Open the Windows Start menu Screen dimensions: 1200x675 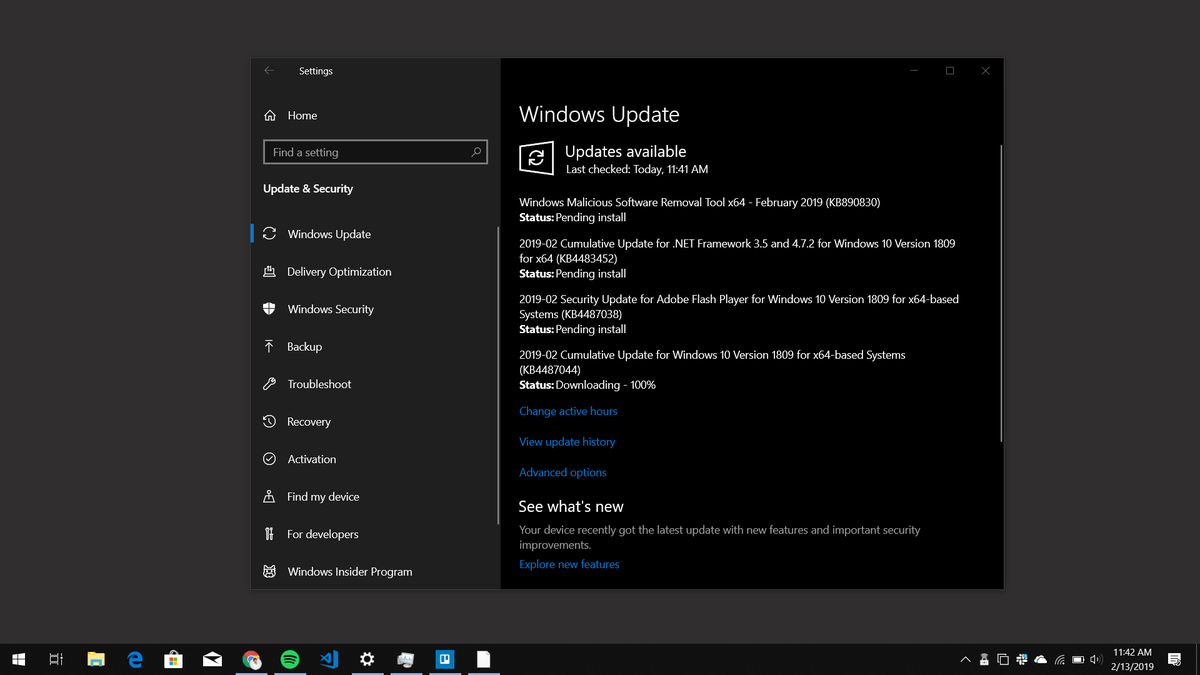(18, 659)
